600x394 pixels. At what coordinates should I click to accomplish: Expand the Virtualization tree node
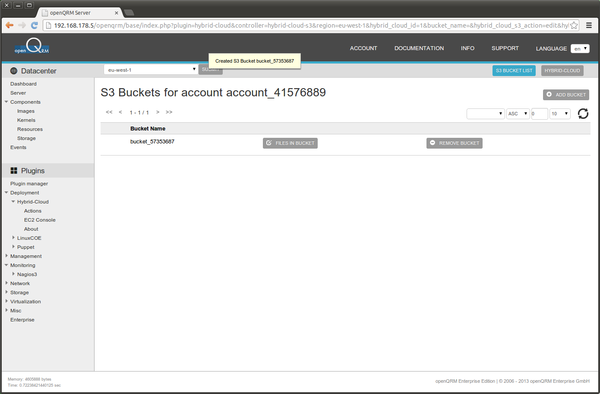click(6, 301)
